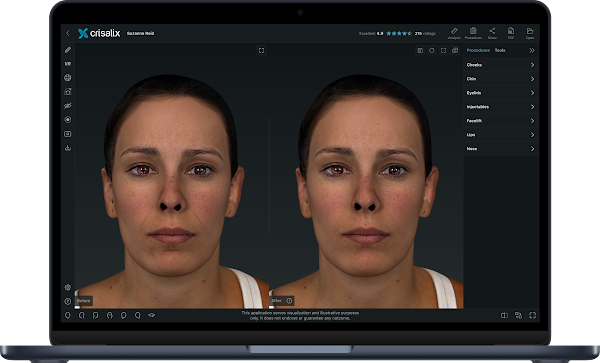
Task: Expand the Eyelids procedures row
Action: pos(501,93)
